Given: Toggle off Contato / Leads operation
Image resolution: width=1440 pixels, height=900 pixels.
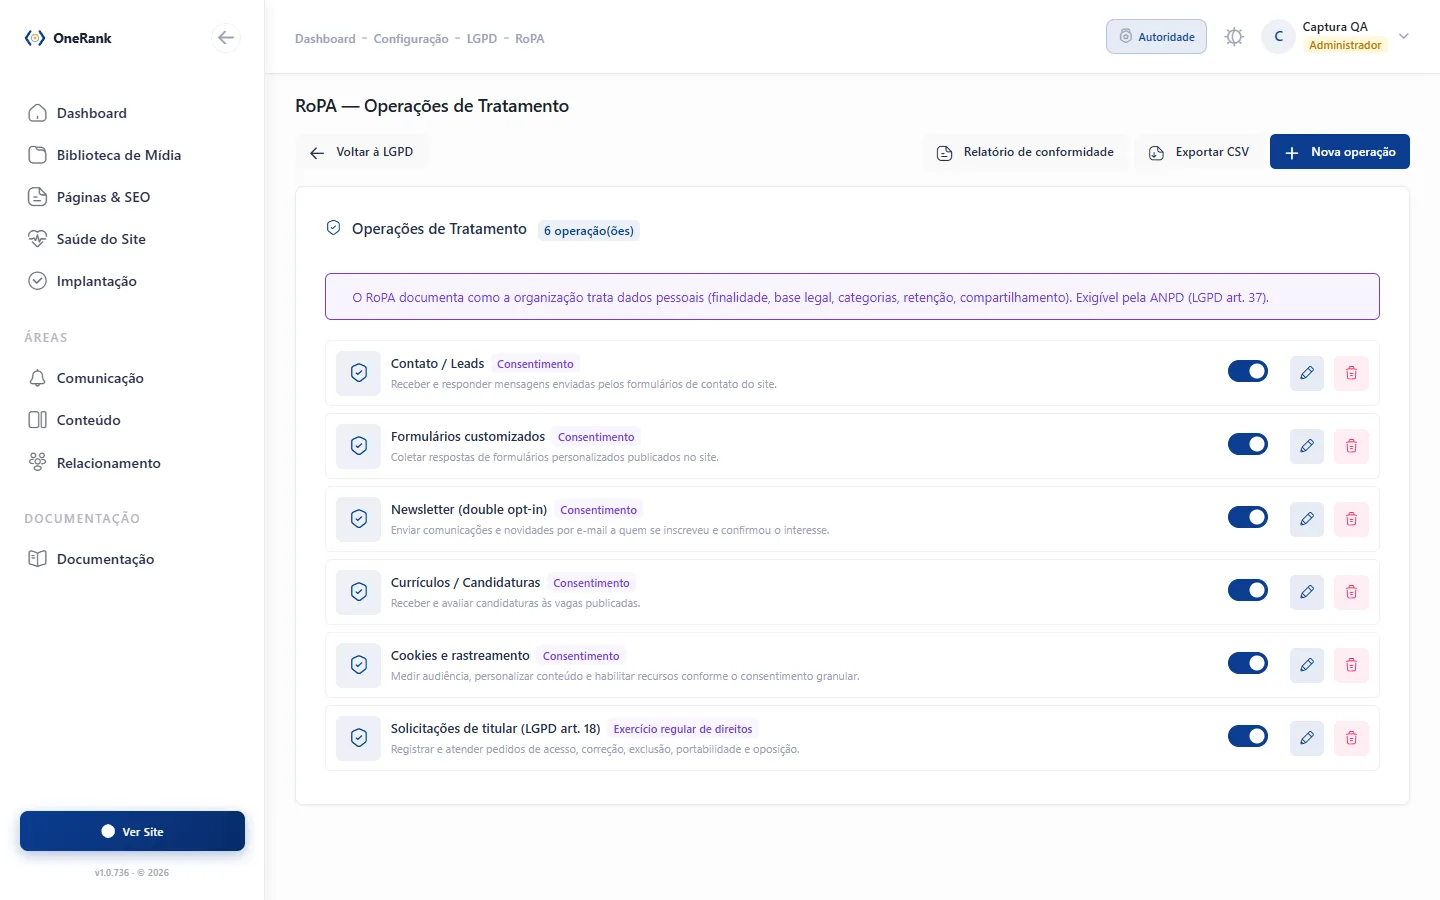Looking at the screenshot, I should 1248,371.
